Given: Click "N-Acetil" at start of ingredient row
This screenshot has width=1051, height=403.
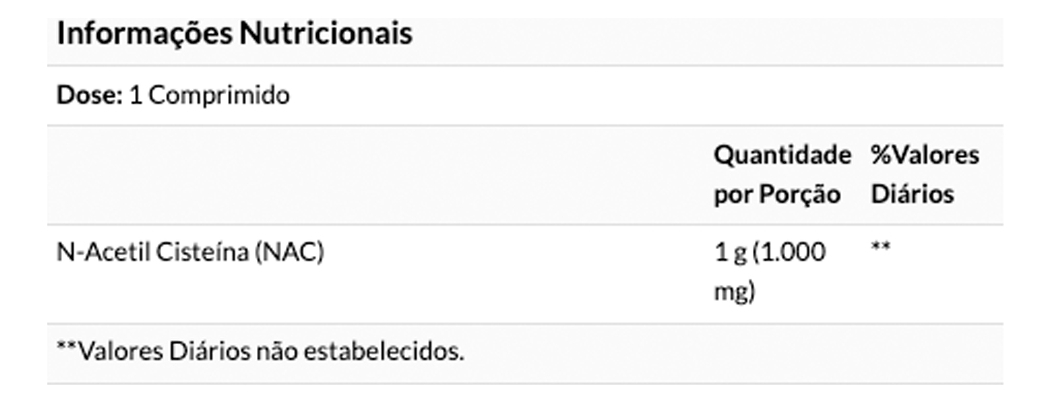Looking at the screenshot, I should click(95, 253).
